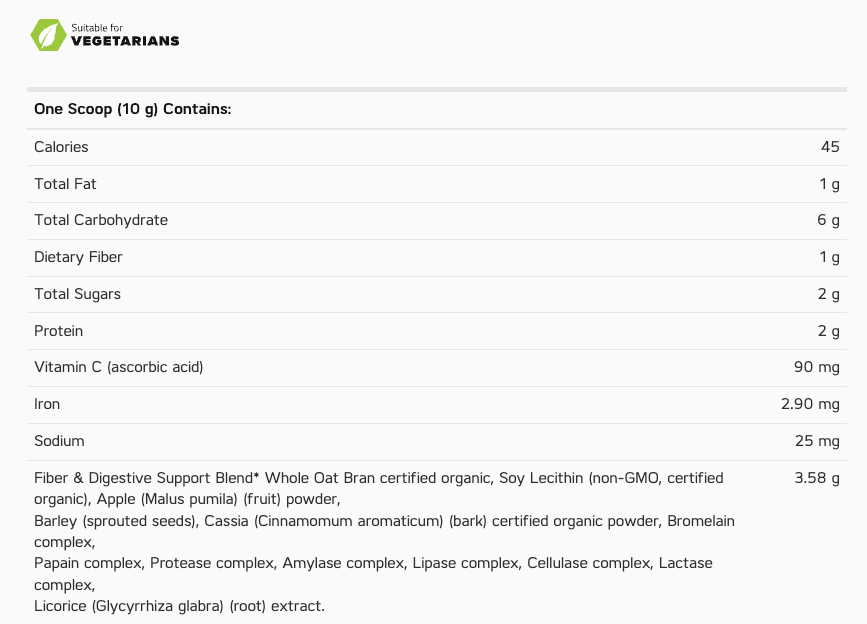Click the 90 mg Vitamin C value
The height and width of the screenshot is (624, 867).
point(816,367)
